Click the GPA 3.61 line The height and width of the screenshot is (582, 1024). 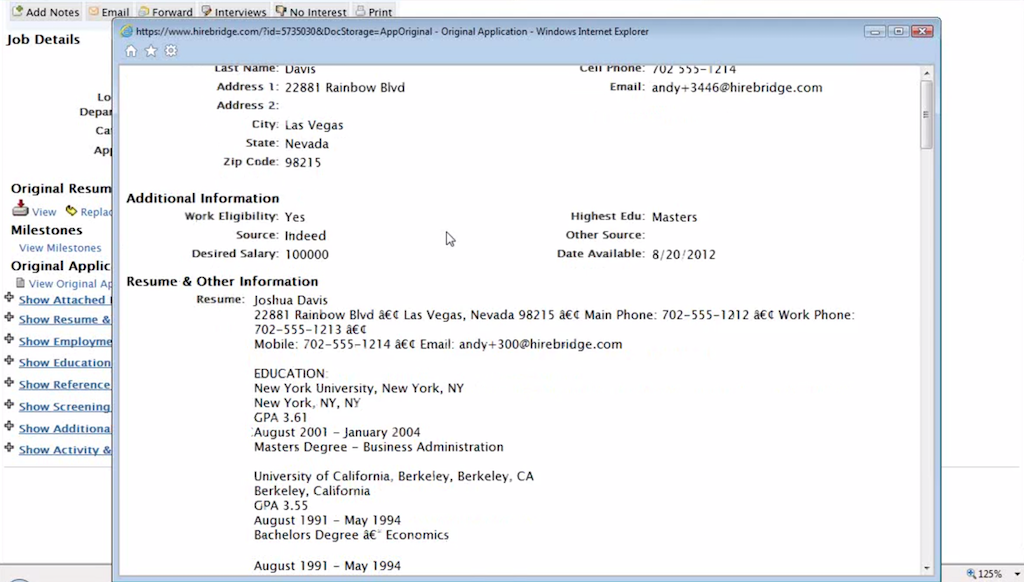280,417
